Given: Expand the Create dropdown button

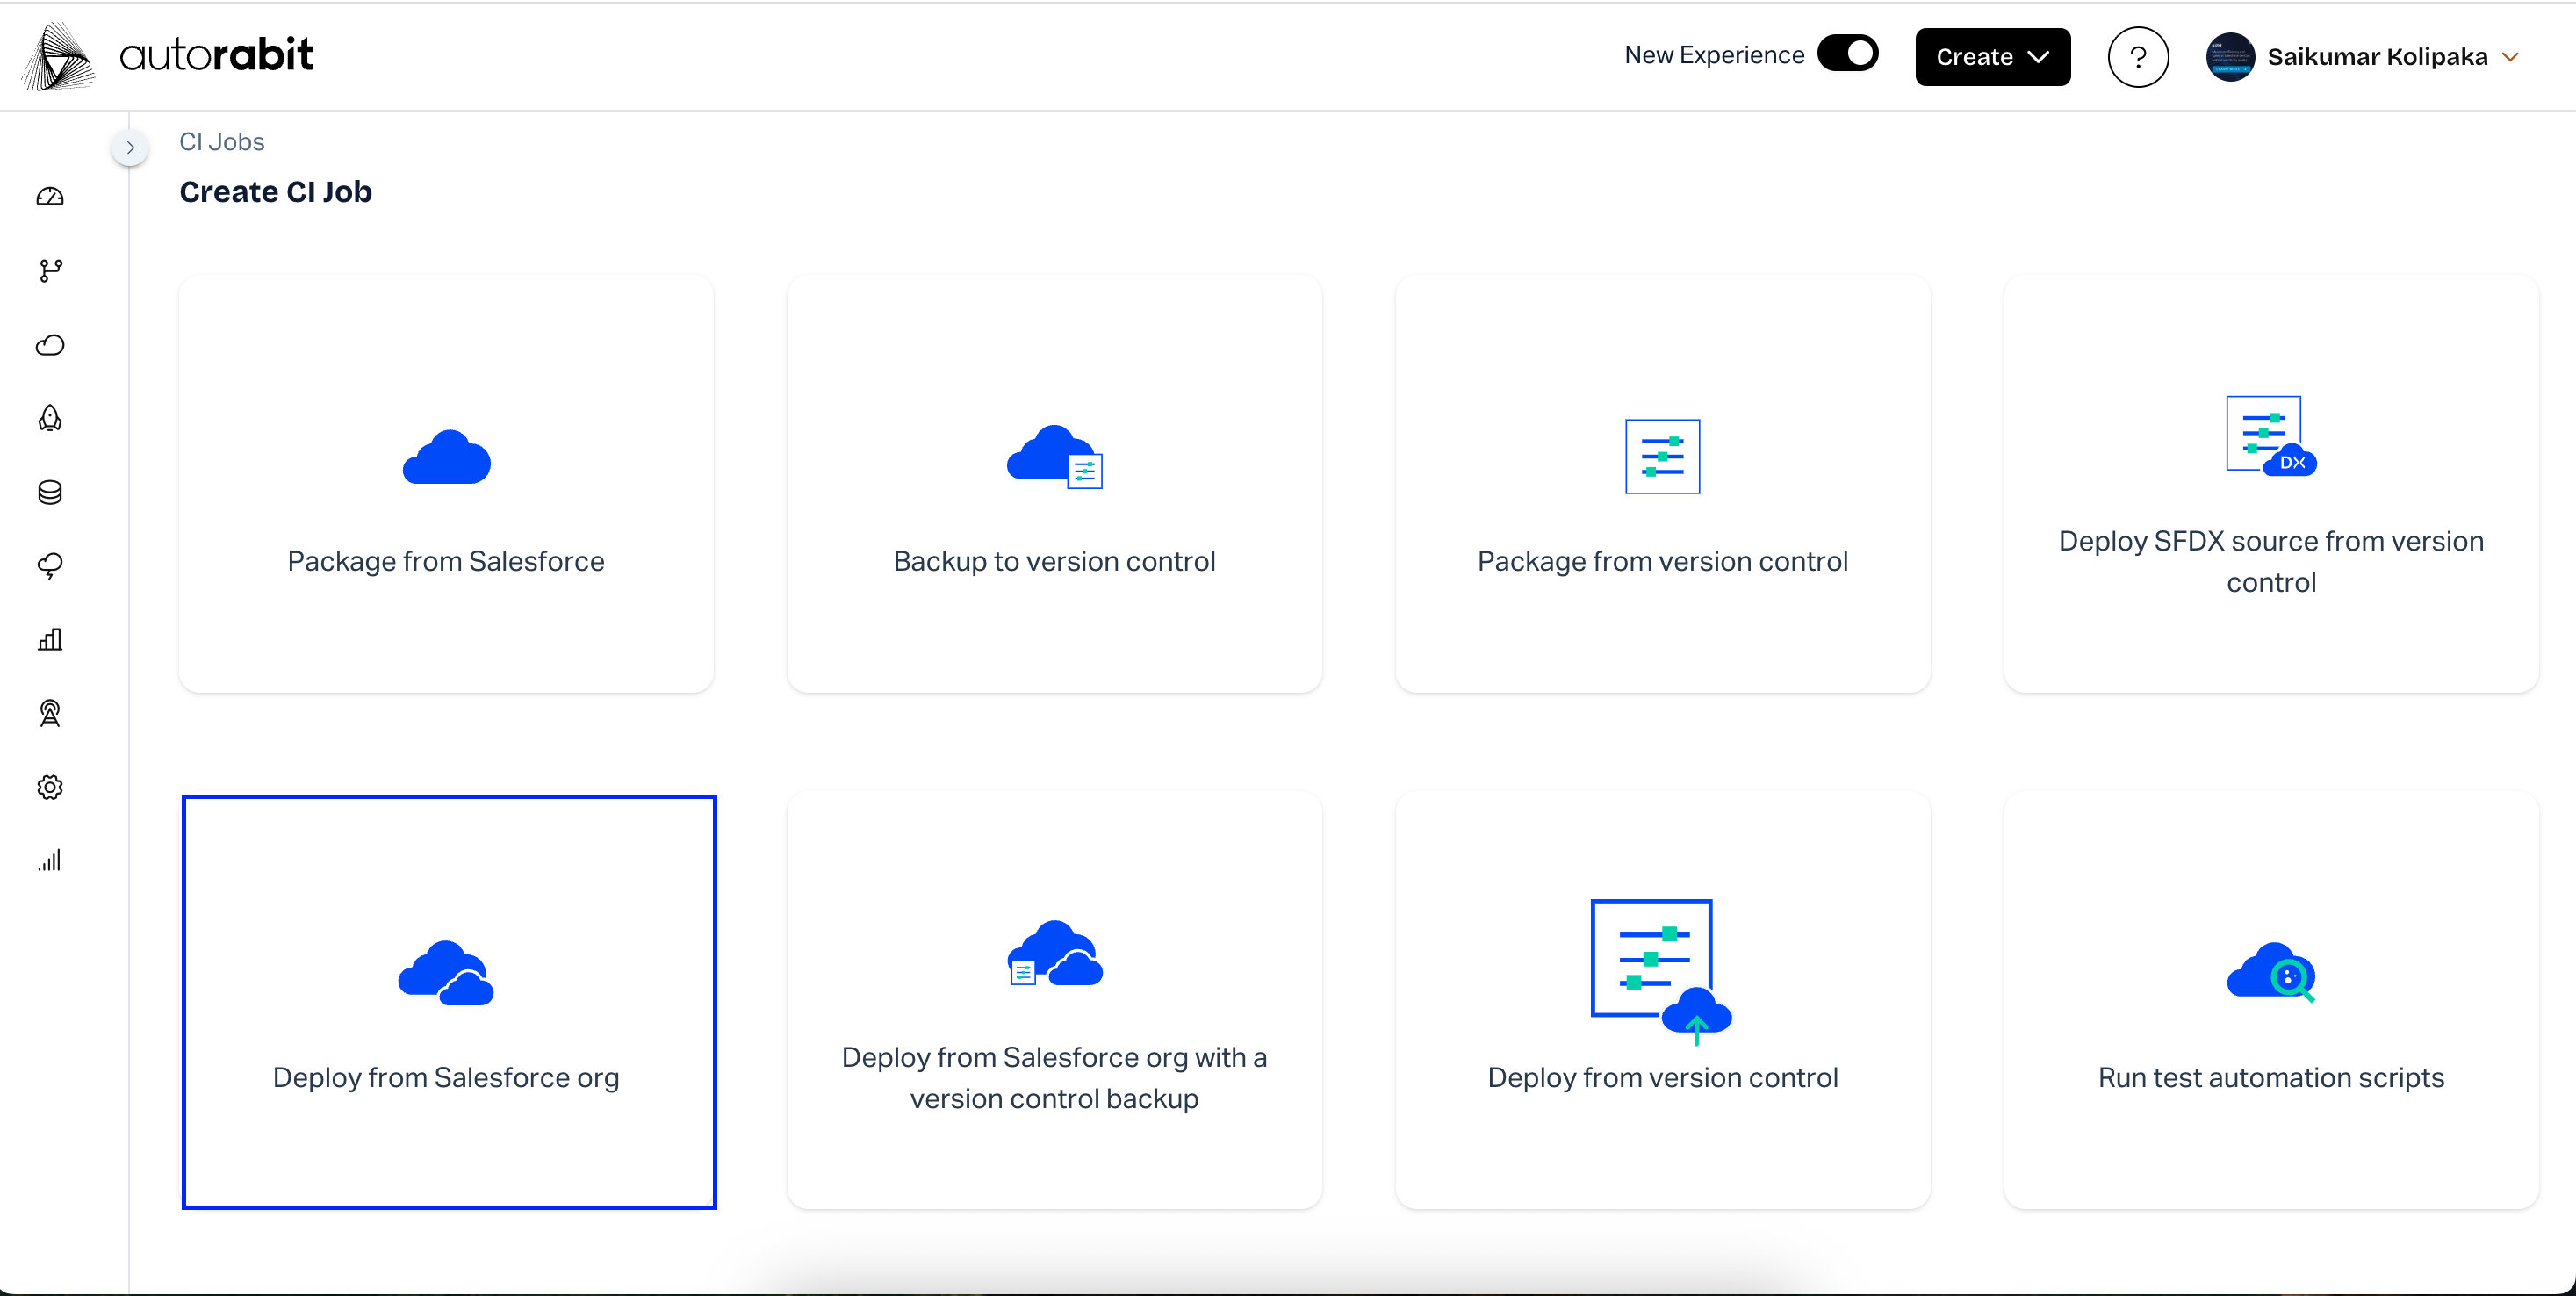Looking at the screenshot, I should tap(1992, 57).
